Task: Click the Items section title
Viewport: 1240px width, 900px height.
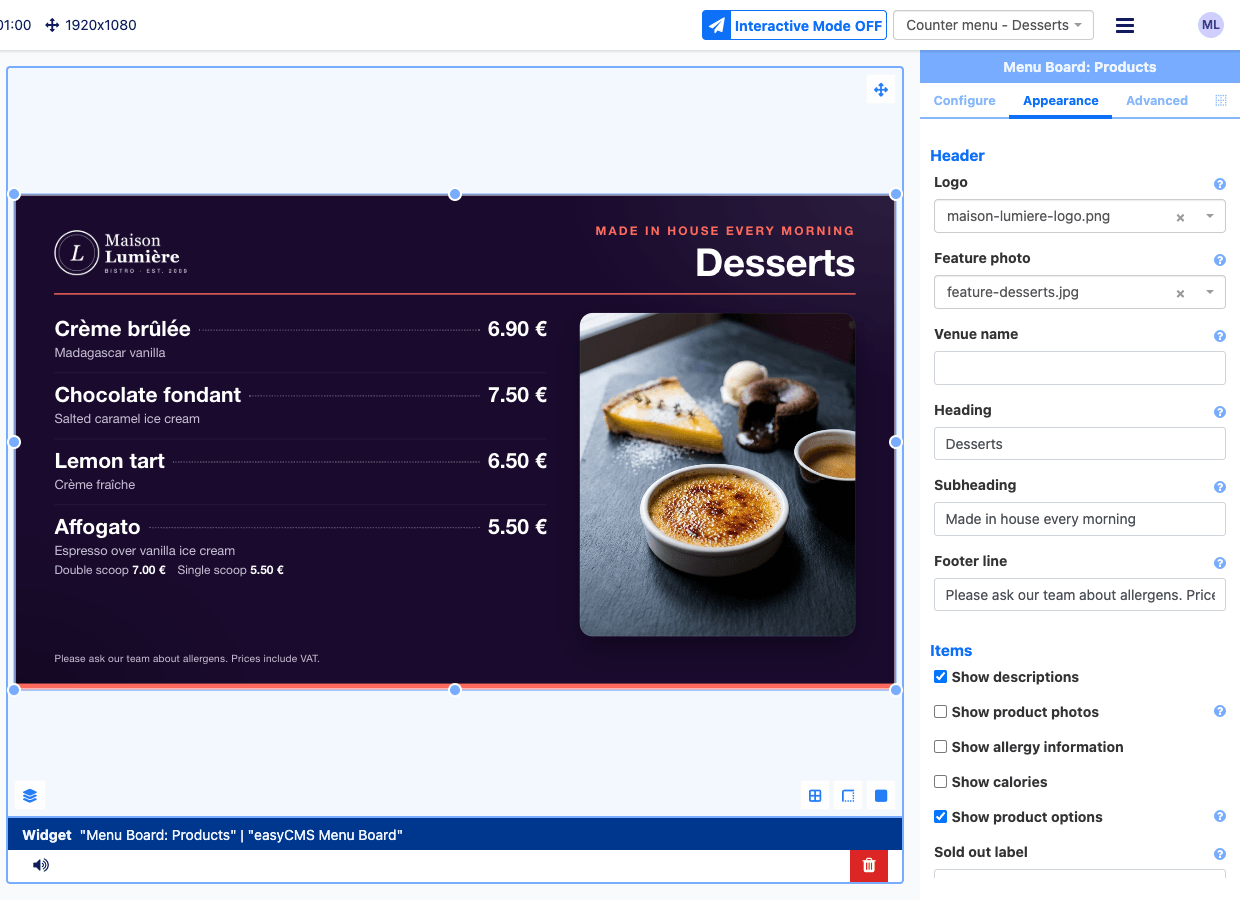Action: pos(951,650)
